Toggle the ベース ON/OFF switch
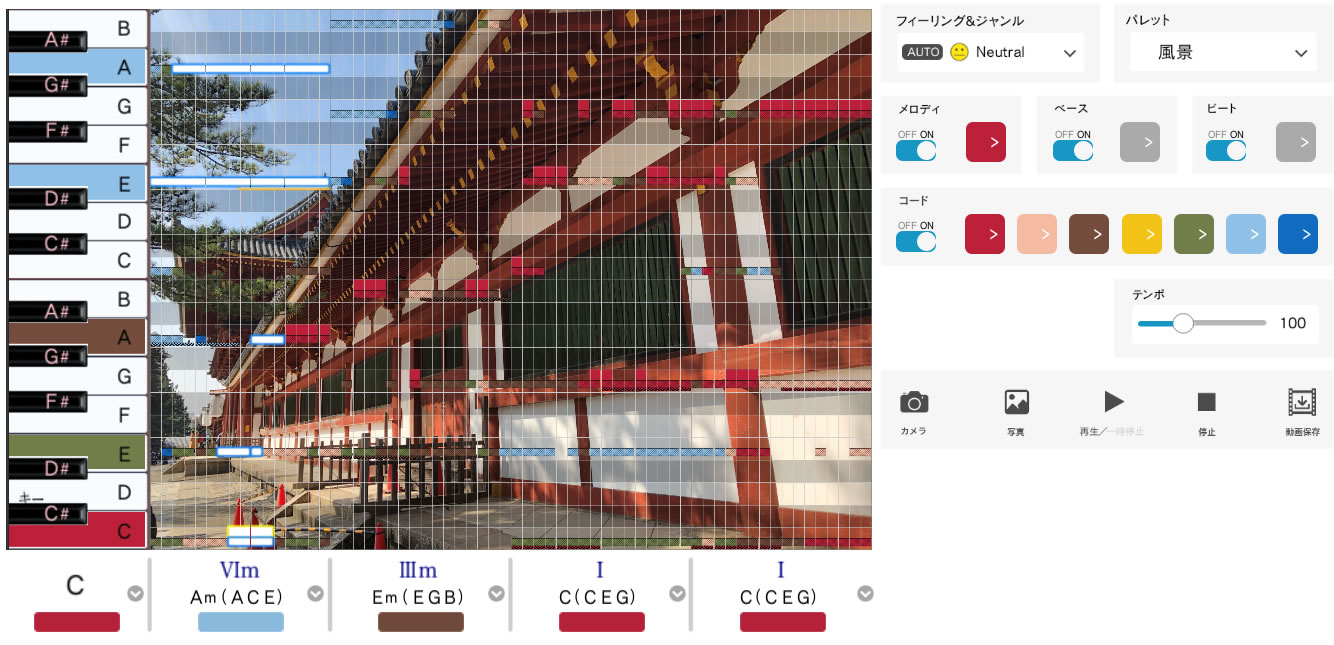The width and height of the screenshot is (1334, 645). pos(1073,150)
